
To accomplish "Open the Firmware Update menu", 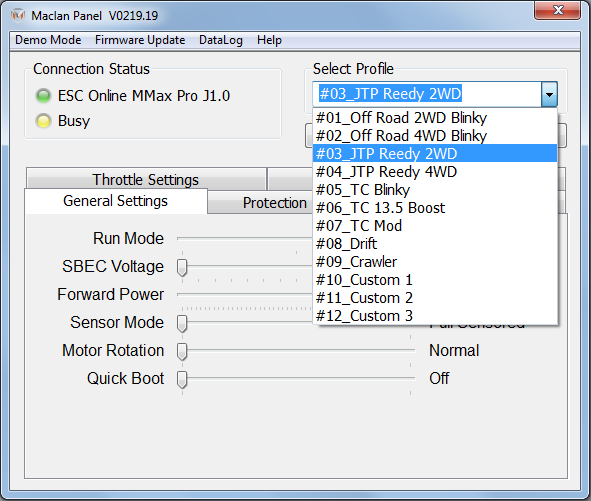I will tap(140, 40).
